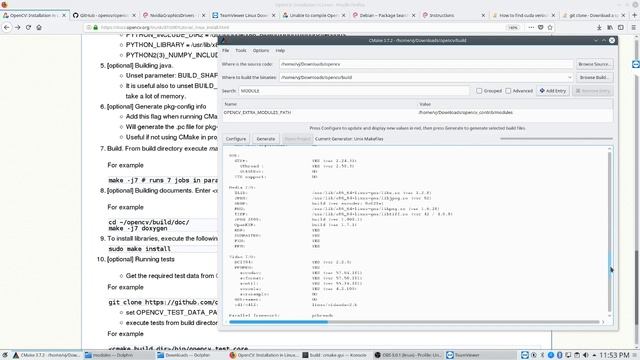
Task: Enable the Grouped checkbox
Action: (x=479, y=91)
